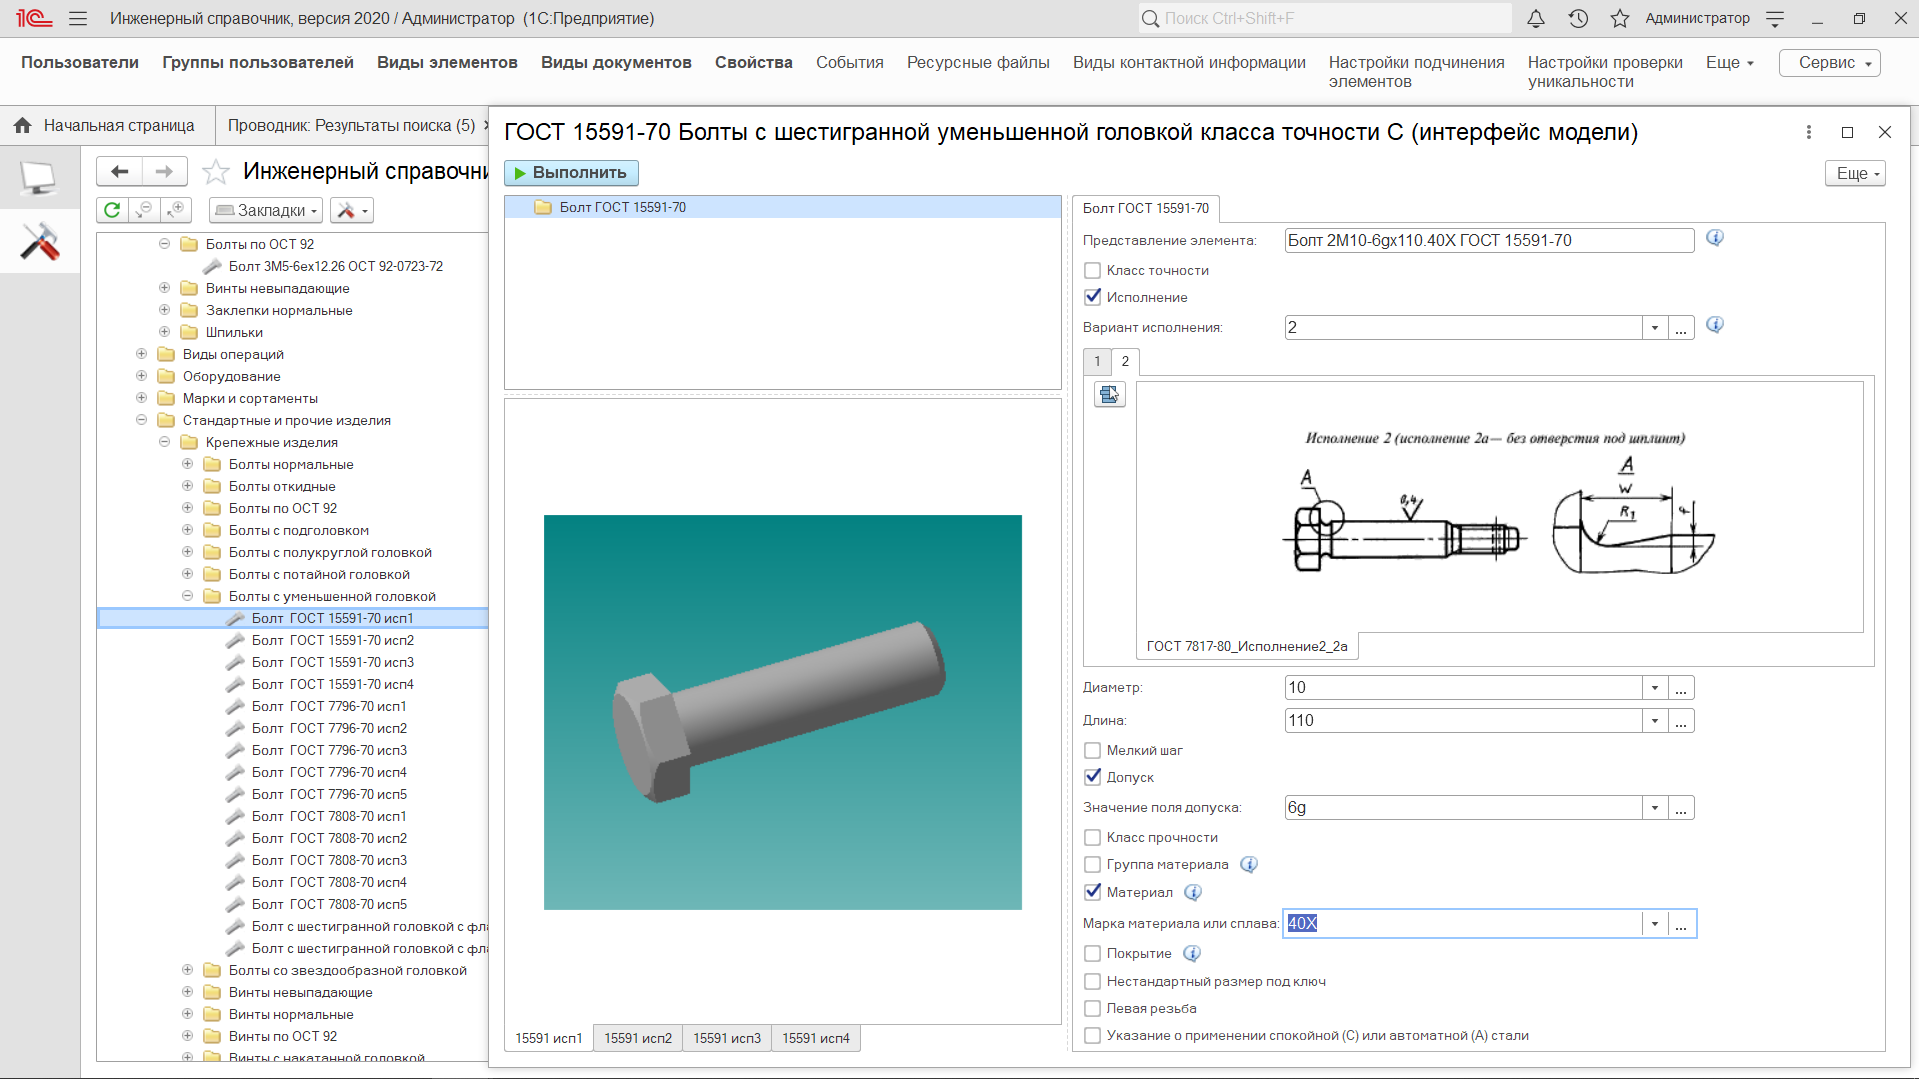Expand the Болты откидные folder
The image size is (1919, 1079).
187,486
